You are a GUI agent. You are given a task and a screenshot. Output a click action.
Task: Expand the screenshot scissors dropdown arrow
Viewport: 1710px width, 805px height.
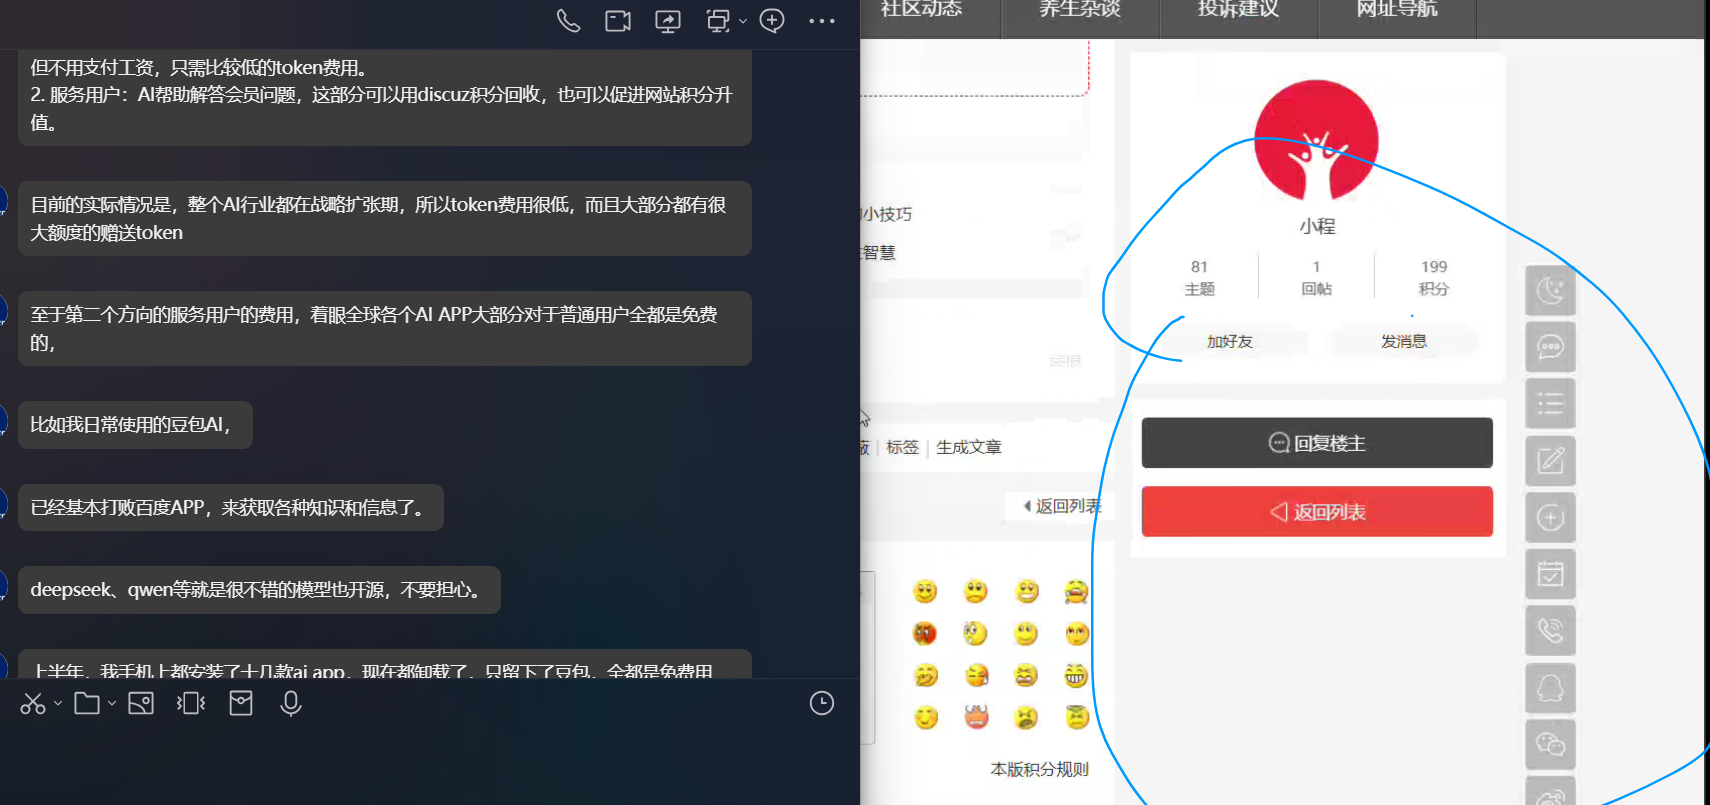pos(58,704)
